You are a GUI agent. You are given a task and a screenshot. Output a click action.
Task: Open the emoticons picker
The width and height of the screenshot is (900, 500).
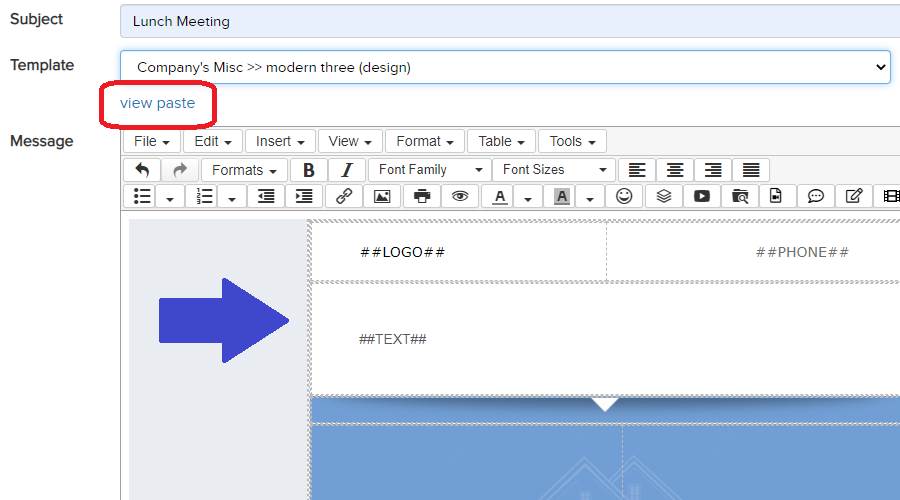click(624, 196)
